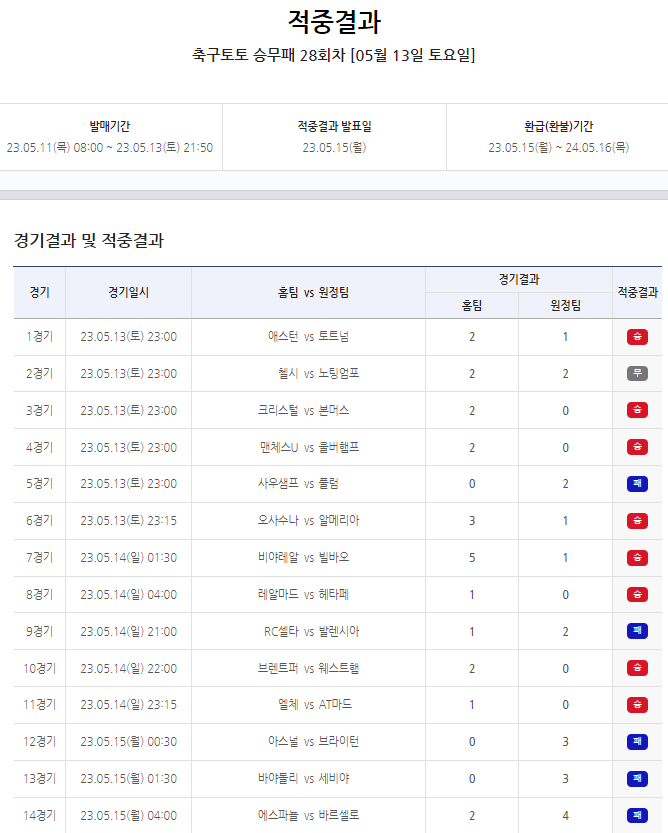
Task: Click the red 승 badge for 애스턴 vs 토트넘
Action: click(x=637, y=337)
